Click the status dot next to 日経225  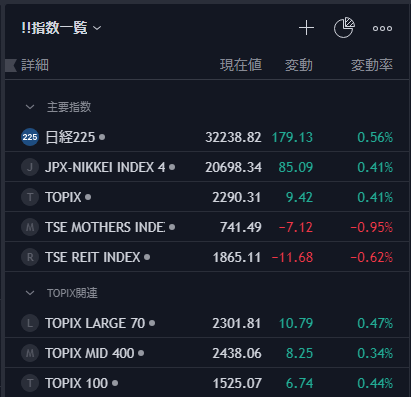coord(102,137)
